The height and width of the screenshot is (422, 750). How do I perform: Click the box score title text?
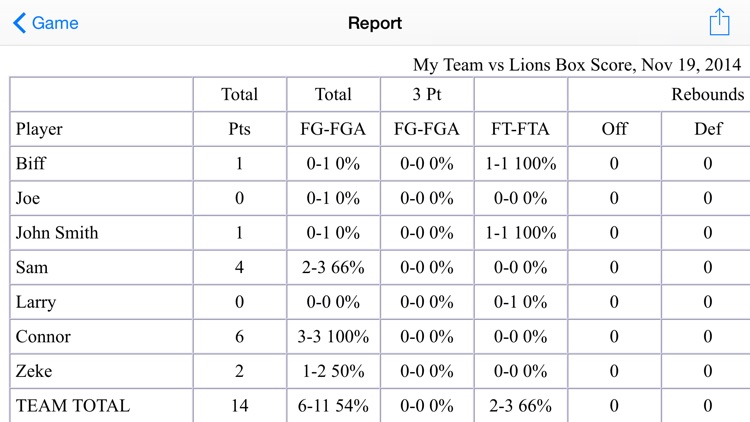[577, 65]
